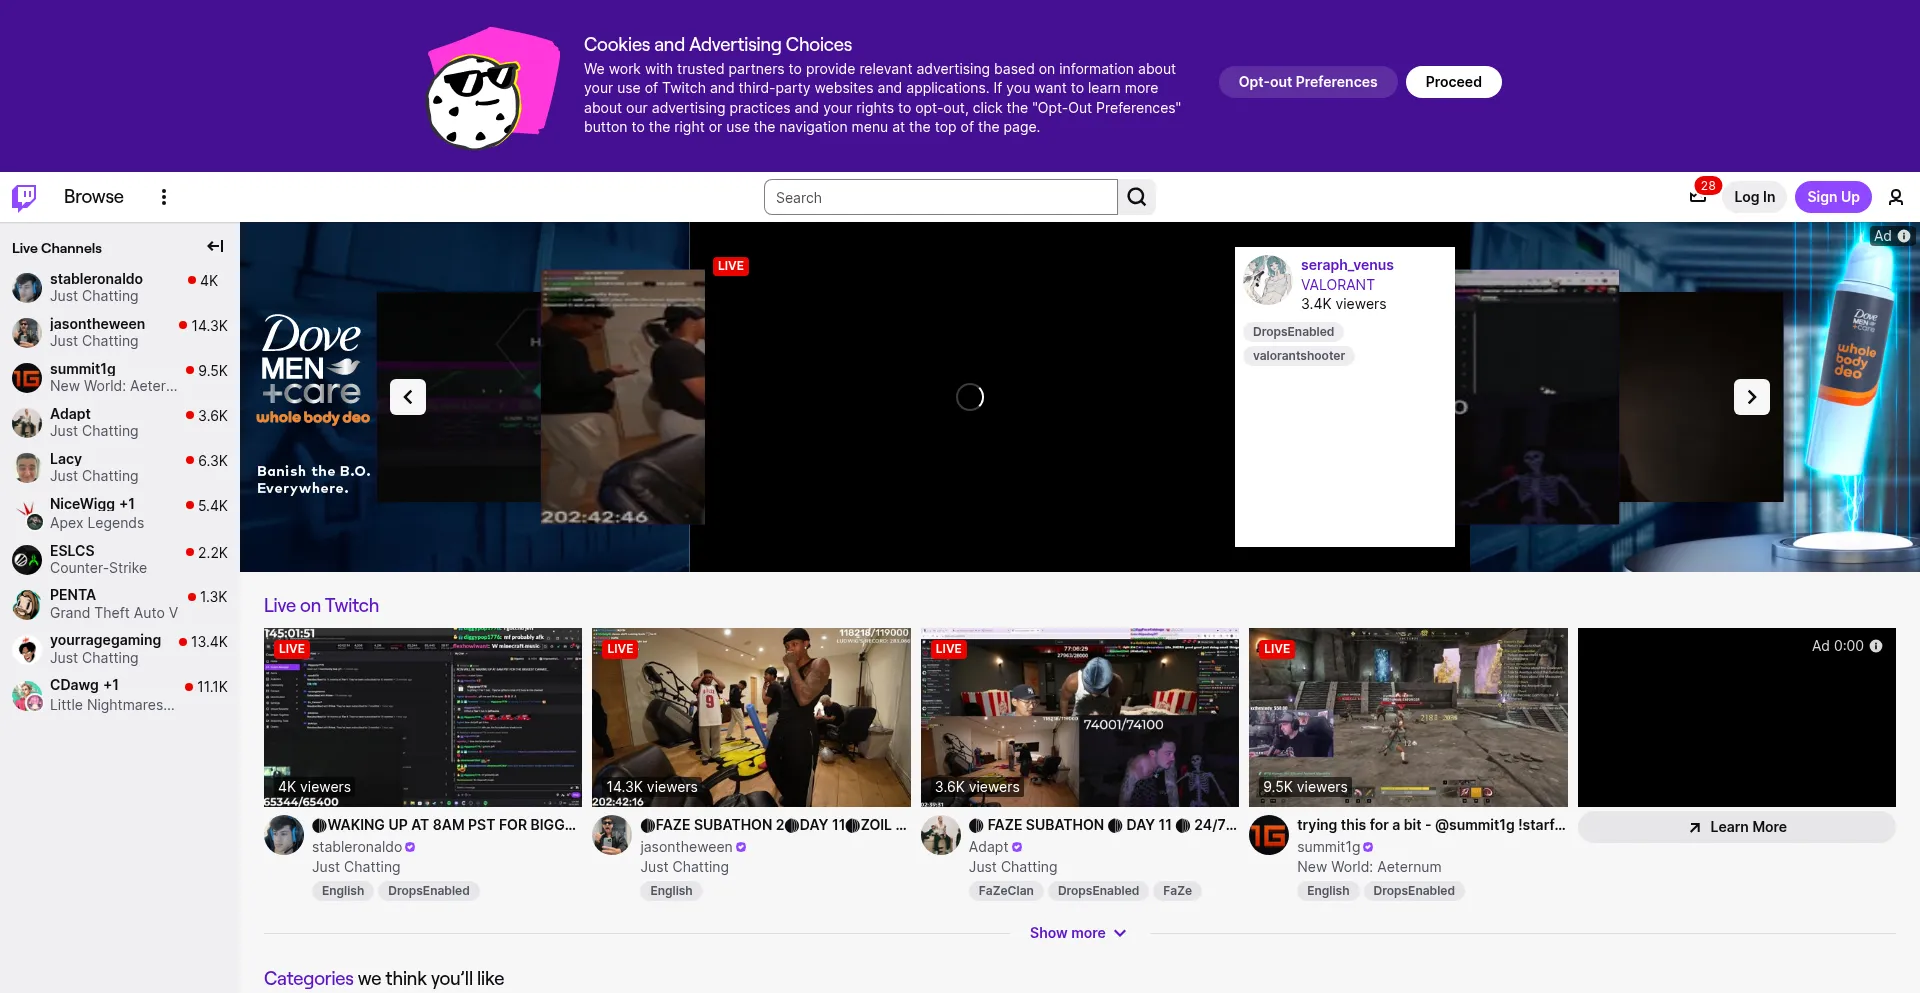This screenshot has width=1920, height=993.
Task: Open the user profile icon menu
Action: [x=1895, y=197]
